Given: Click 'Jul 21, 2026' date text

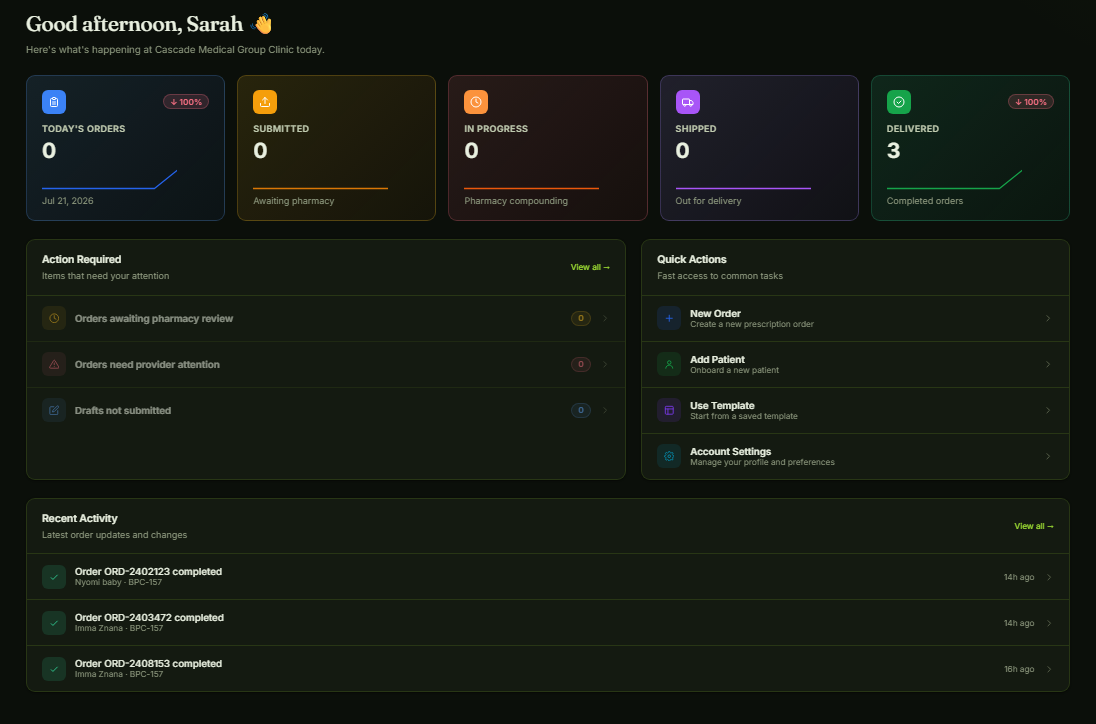Looking at the screenshot, I should 68,201.
